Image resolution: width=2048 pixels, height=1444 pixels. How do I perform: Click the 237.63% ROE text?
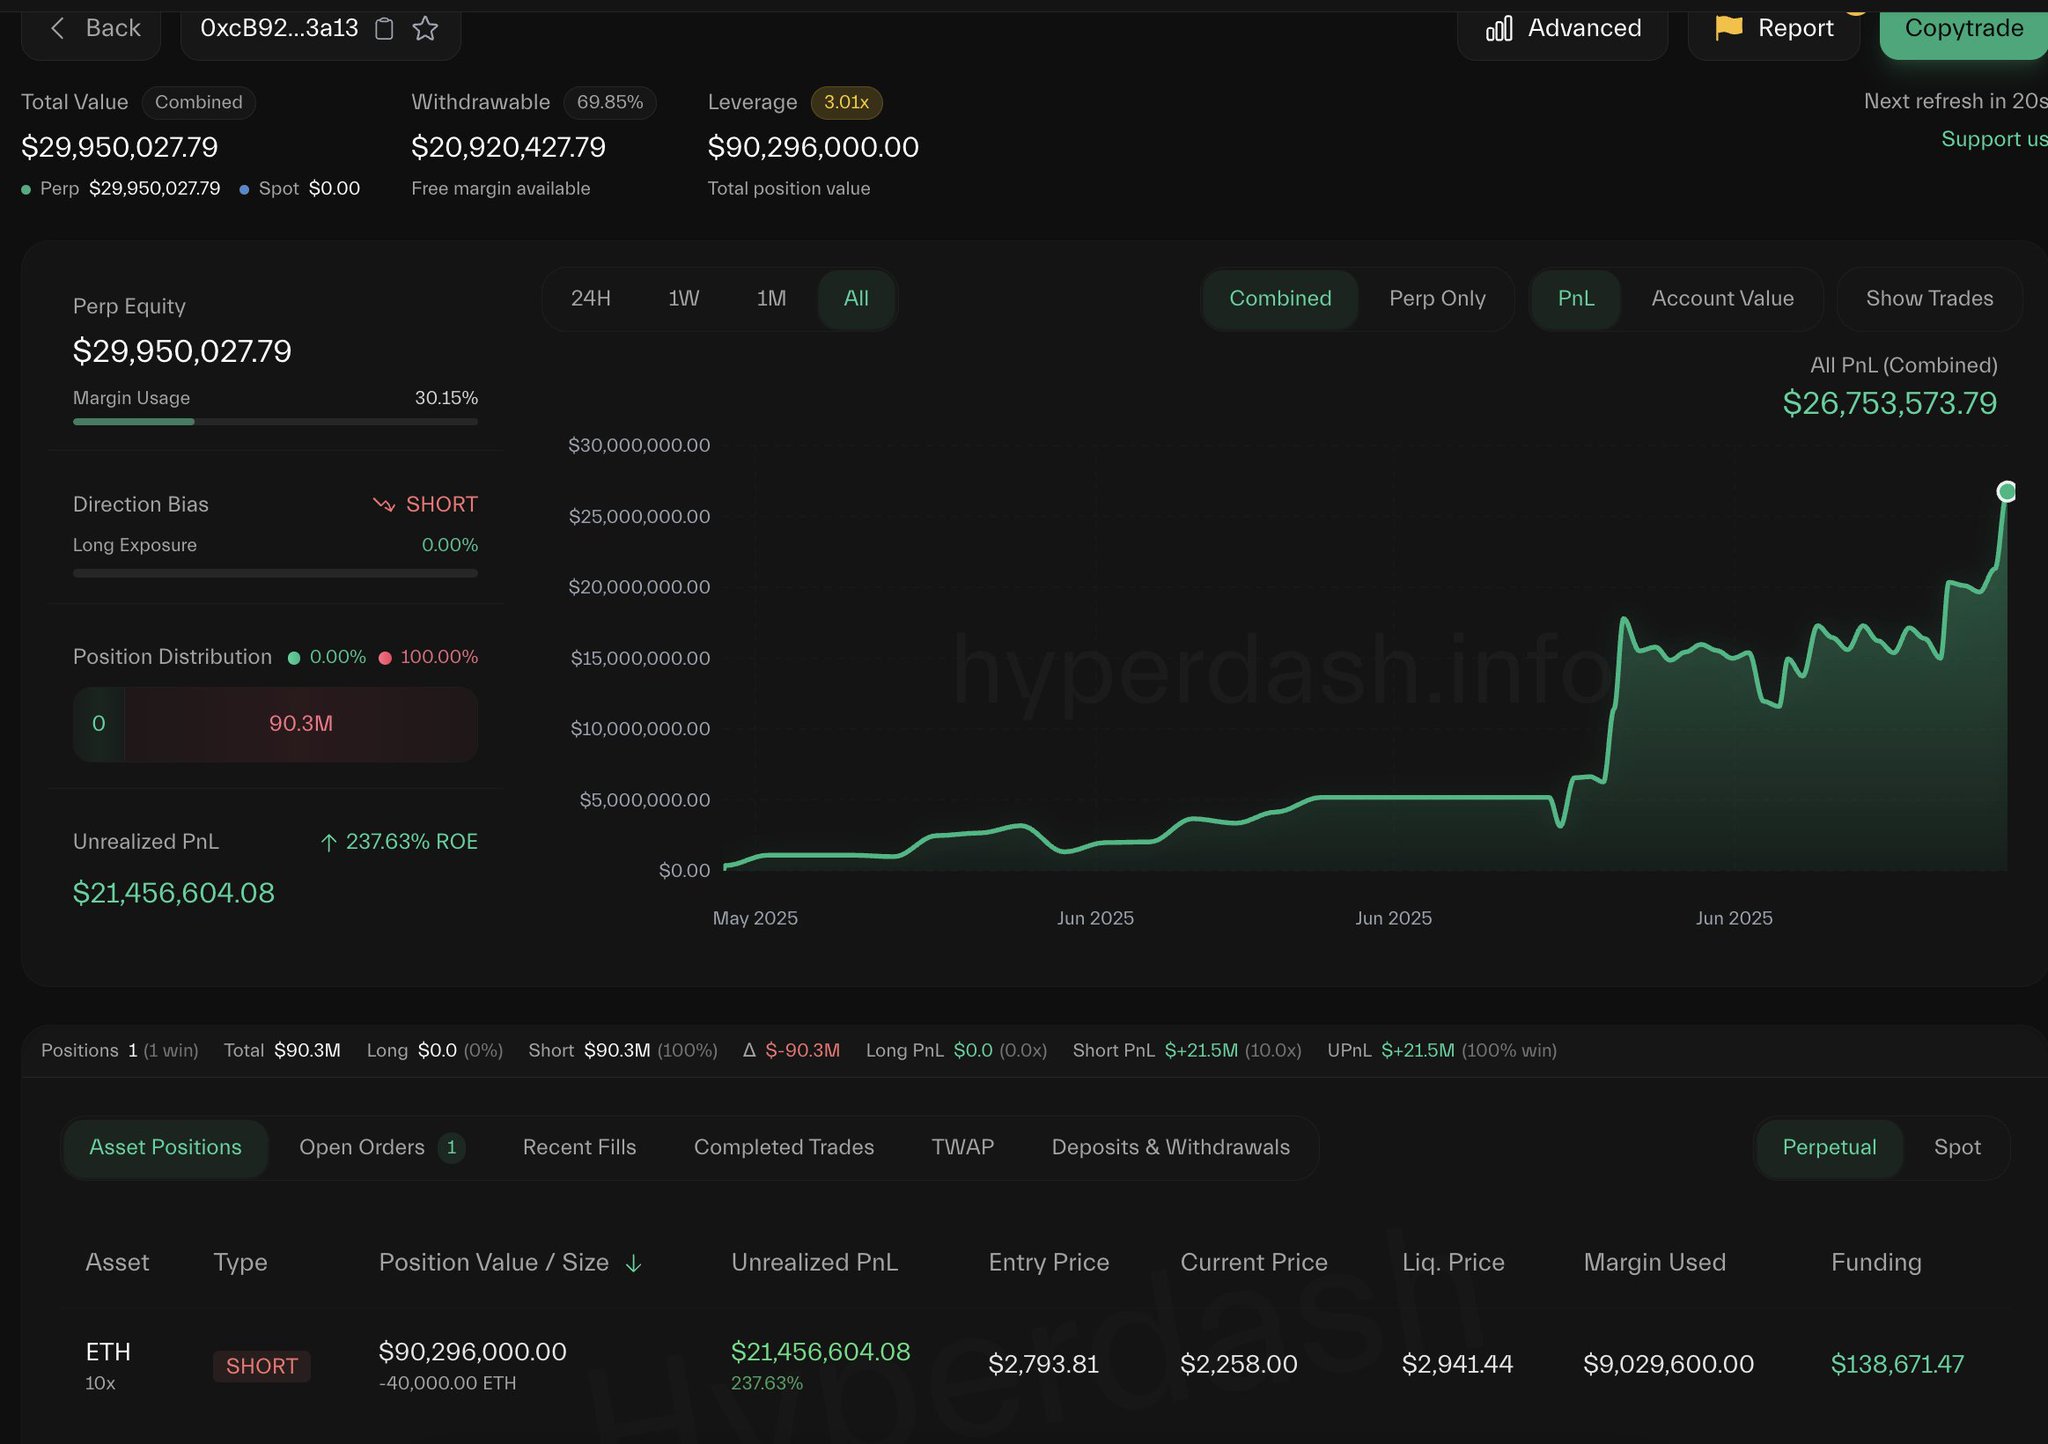(411, 842)
